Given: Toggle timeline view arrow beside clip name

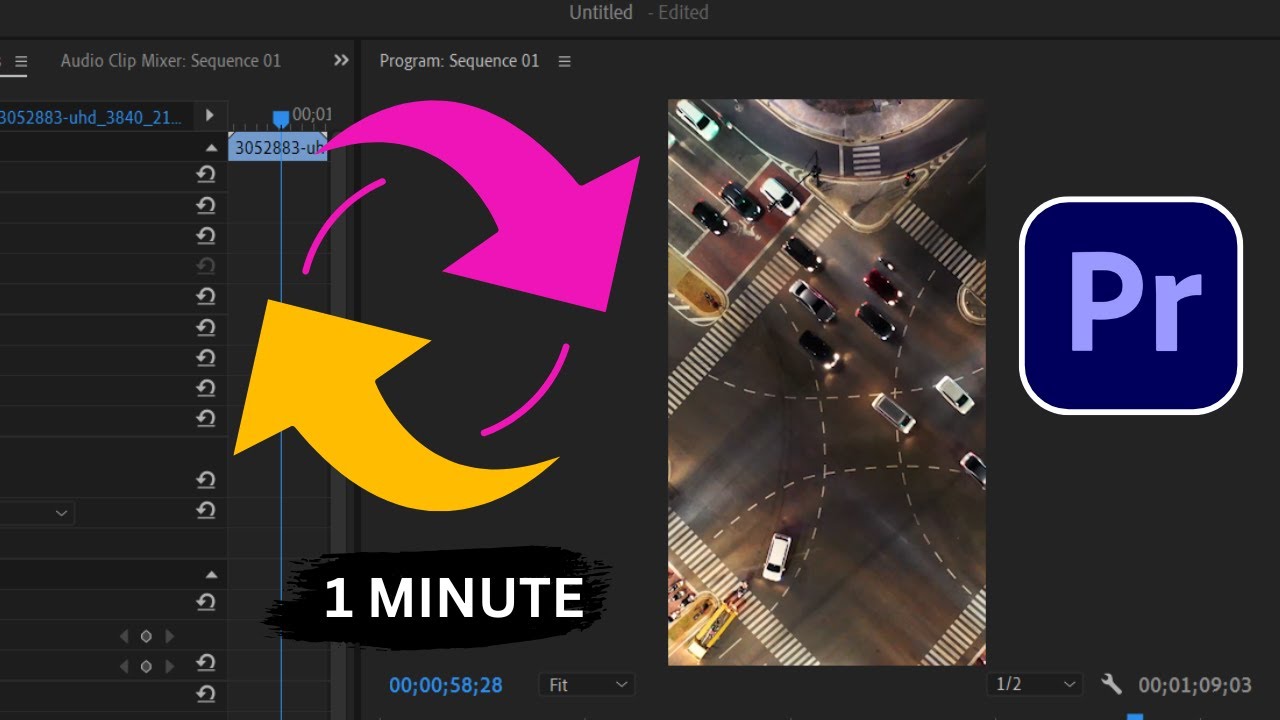Looking at the screenshot, I should (x=209, y=116).
